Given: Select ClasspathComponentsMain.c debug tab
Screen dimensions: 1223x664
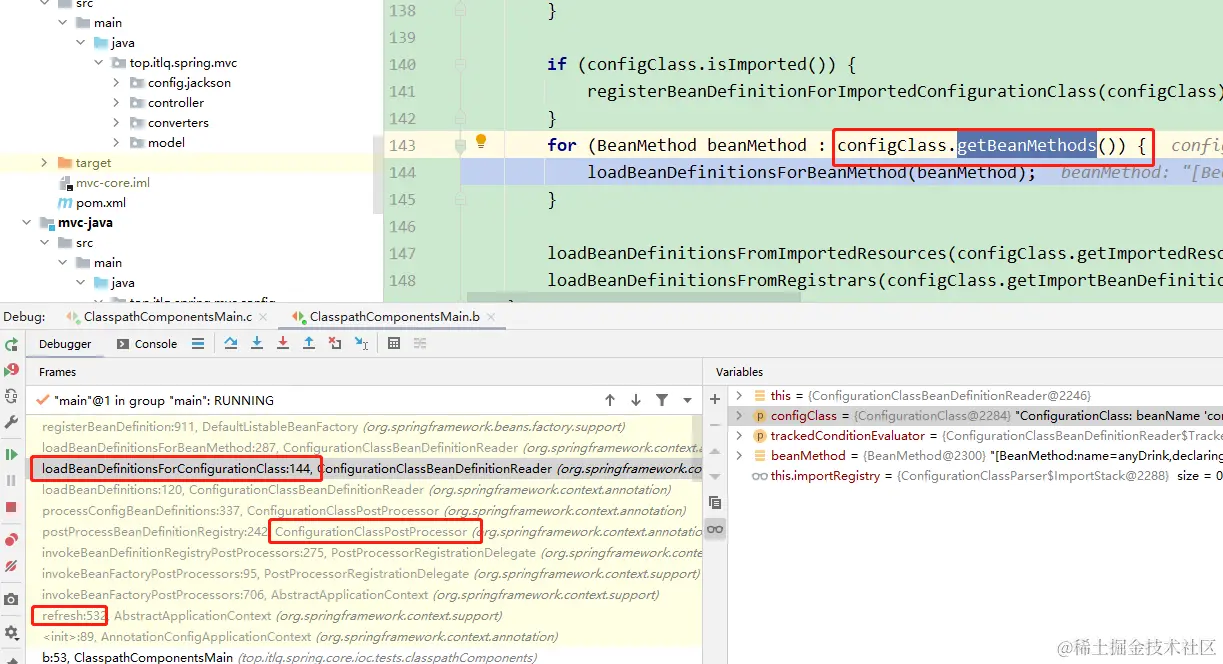Looking at the screenshot, I should [x=168, y=317].
